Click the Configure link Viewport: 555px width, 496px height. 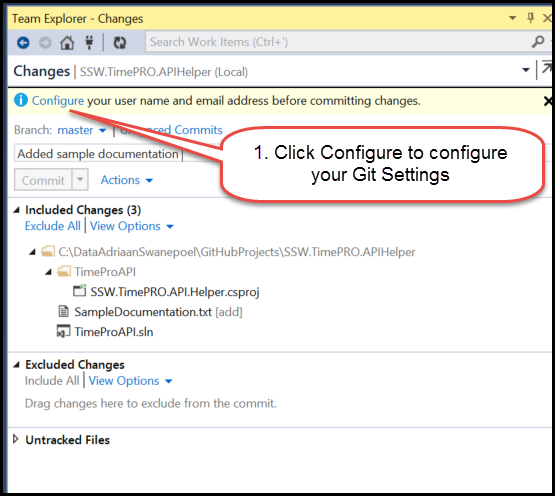point(58,101)
